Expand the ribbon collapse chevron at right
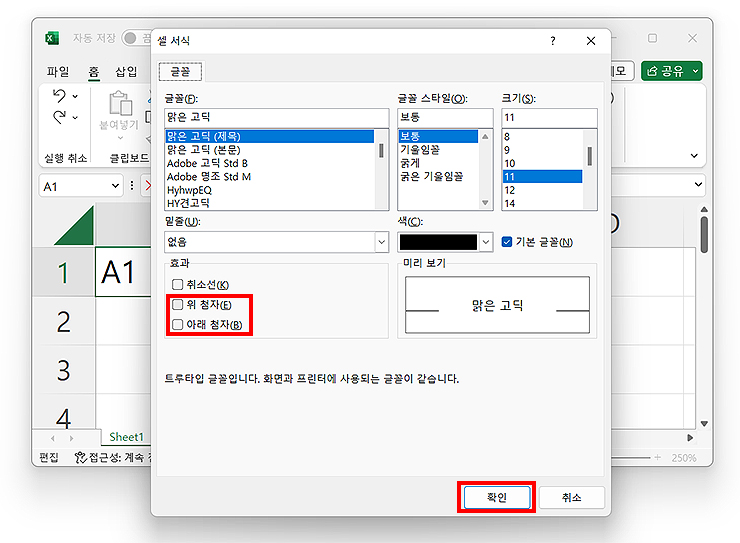This screenshot has height=543, width=740. pos(694,156)
